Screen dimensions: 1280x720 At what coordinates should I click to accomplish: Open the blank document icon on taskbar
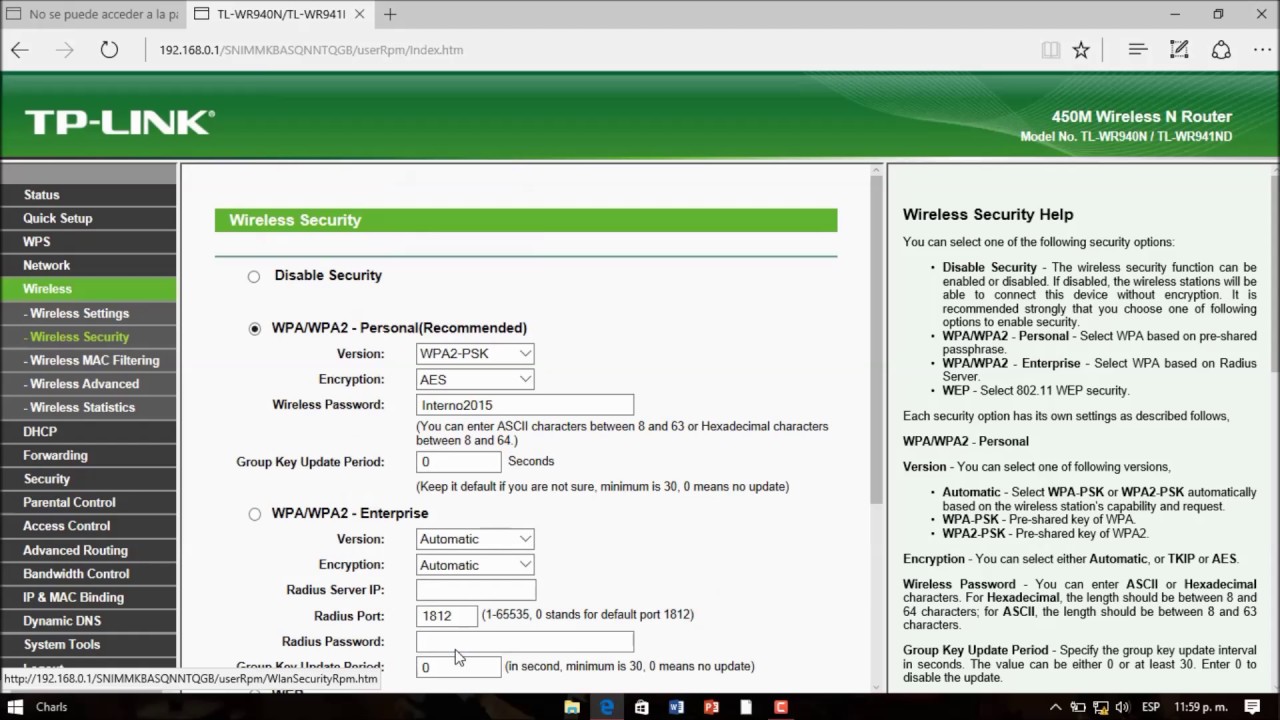747,707
